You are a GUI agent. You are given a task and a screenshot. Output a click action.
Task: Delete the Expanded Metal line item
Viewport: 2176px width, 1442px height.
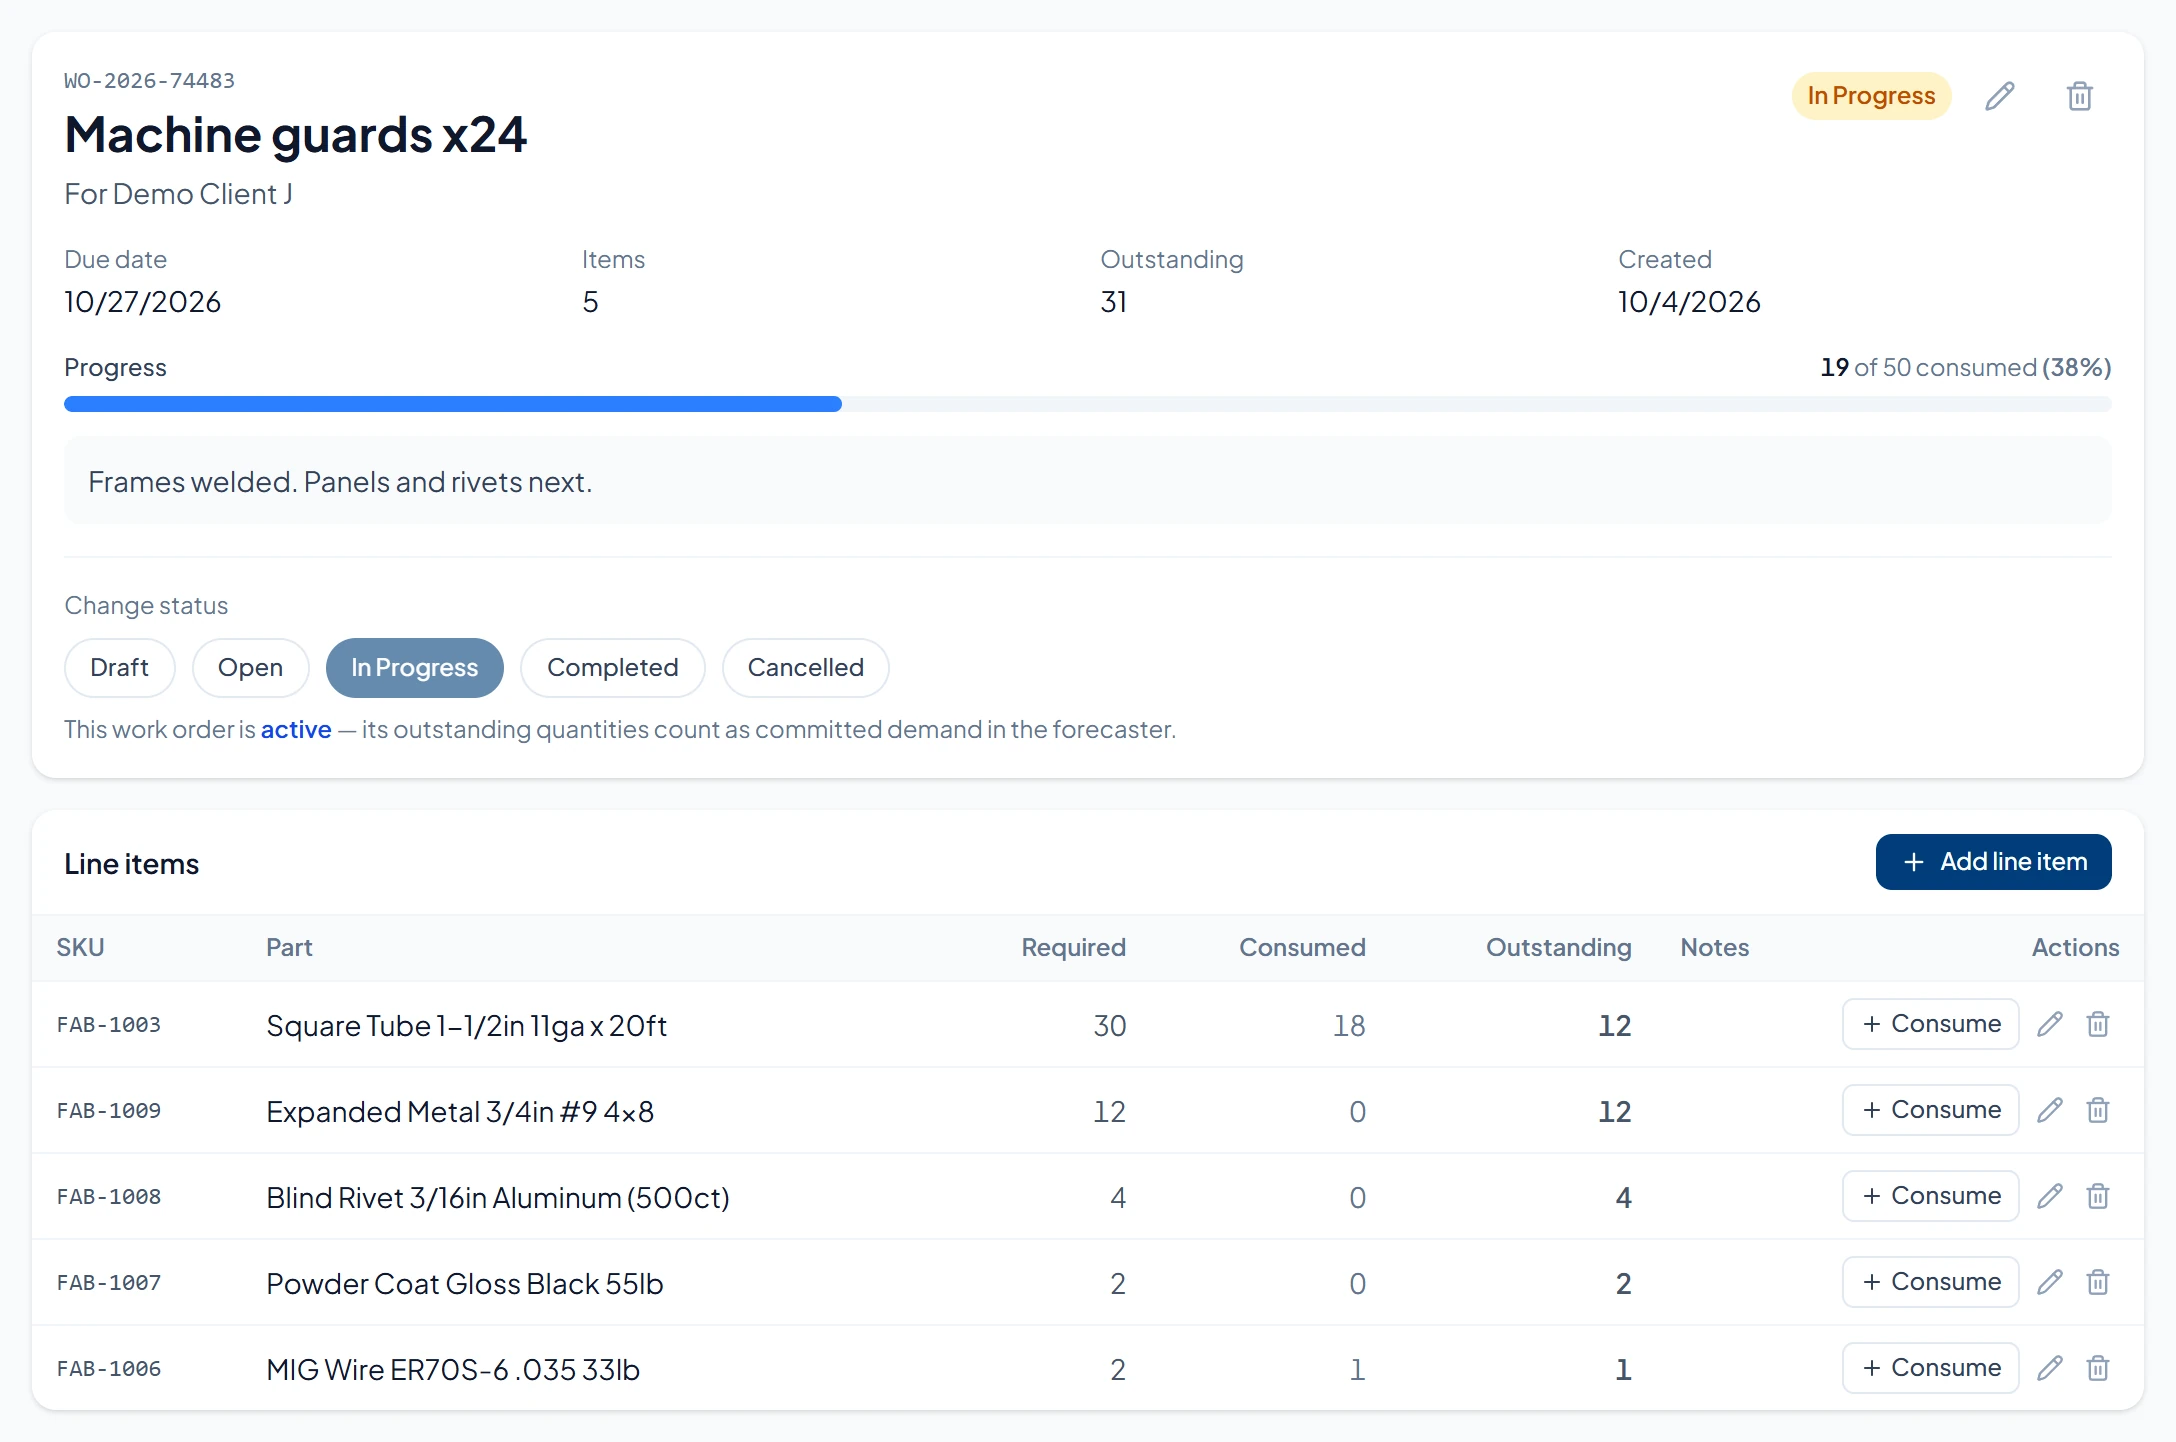click(2098, 1110)
